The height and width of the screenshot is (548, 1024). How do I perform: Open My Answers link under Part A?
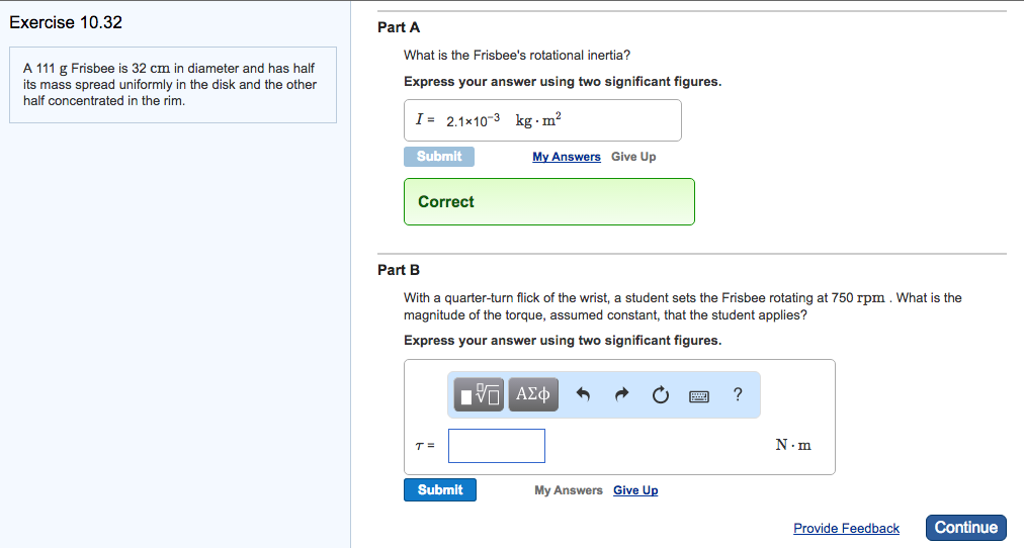pos(566,157)
